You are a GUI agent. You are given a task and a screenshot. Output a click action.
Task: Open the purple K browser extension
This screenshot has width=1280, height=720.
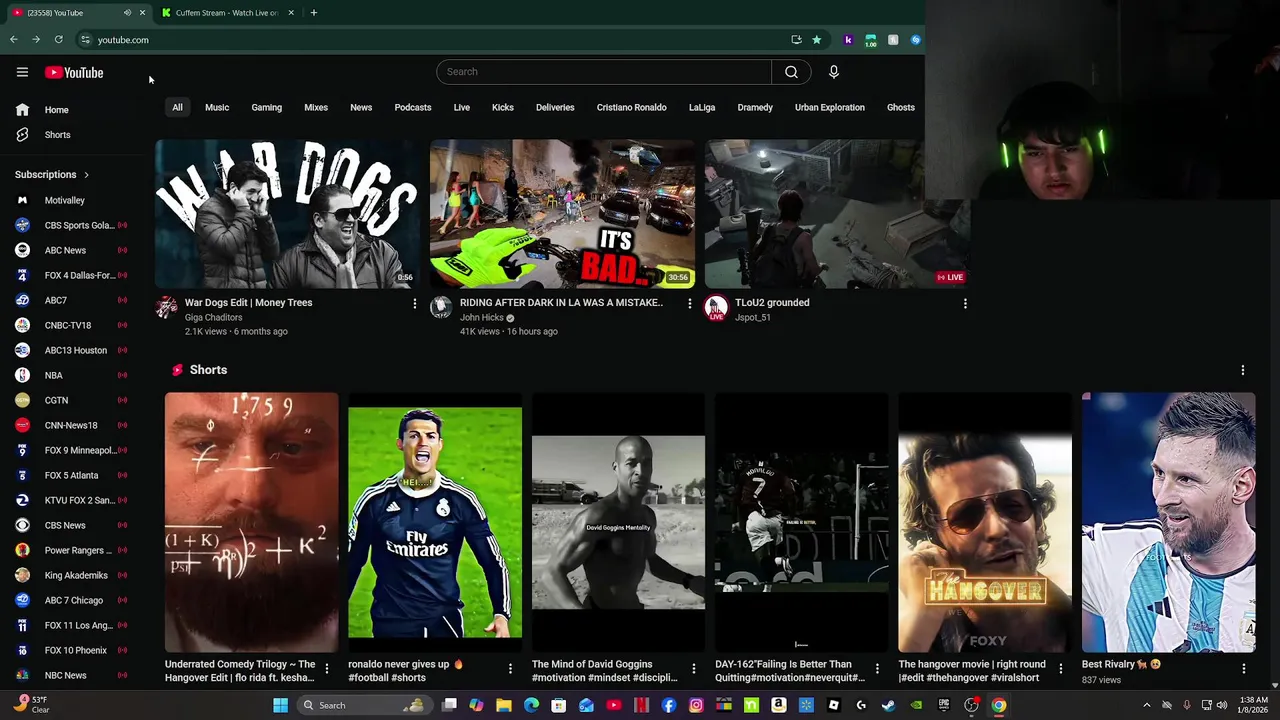(x=848, y=40)
